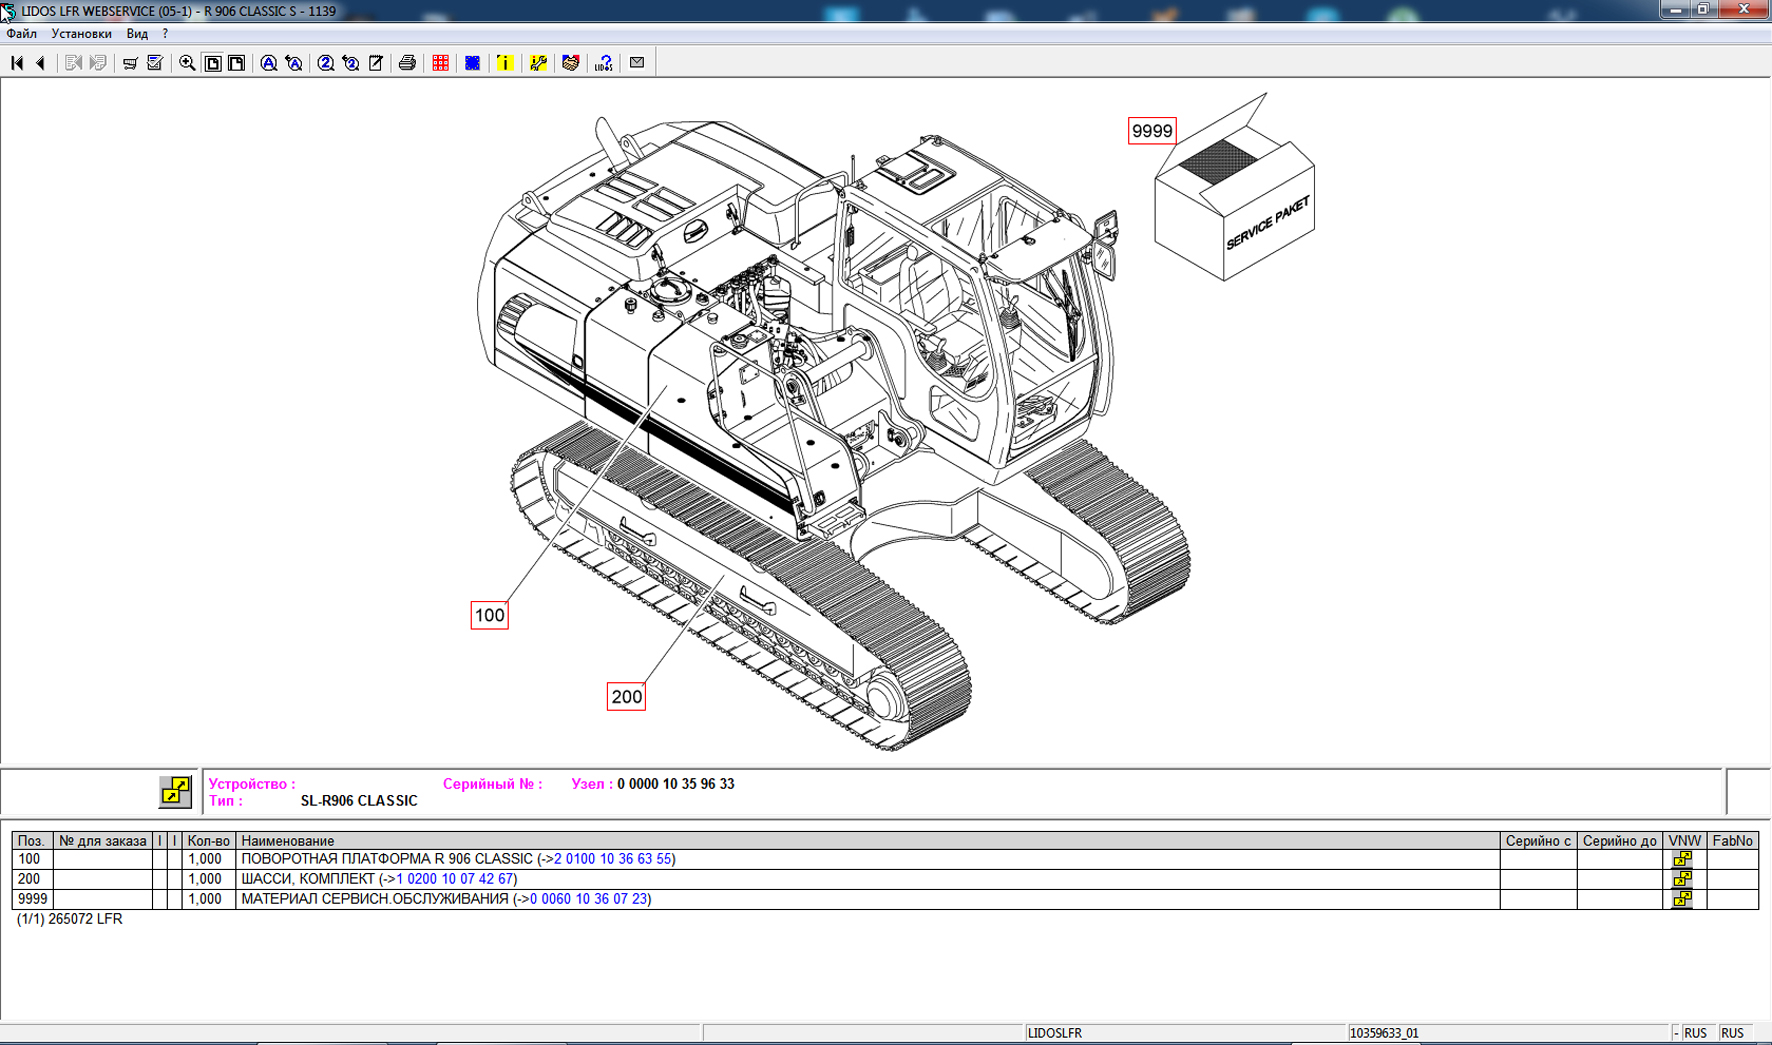Open the Вид menu
Viewport: 1772px width, 1045px height.
click(x=137, y=34)
